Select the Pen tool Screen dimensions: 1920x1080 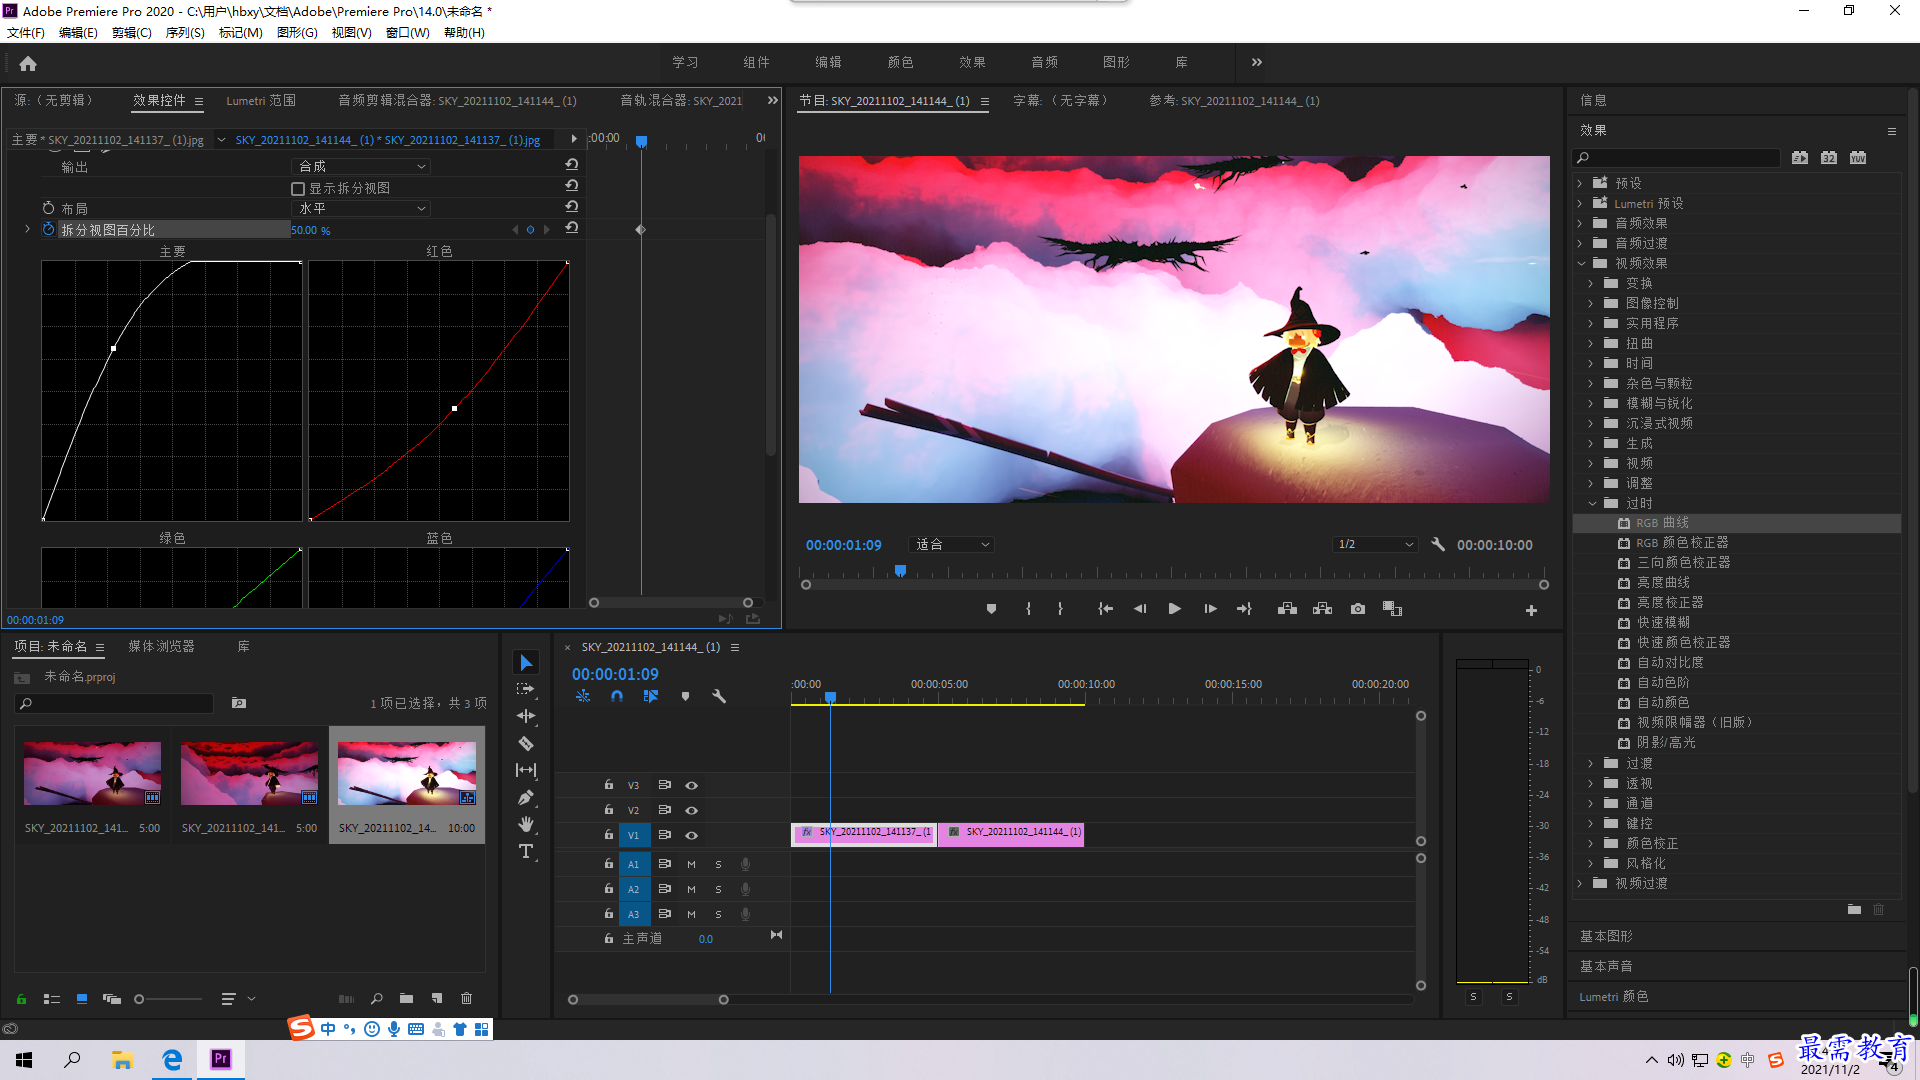pyautogui.click(x=526, y=798)
